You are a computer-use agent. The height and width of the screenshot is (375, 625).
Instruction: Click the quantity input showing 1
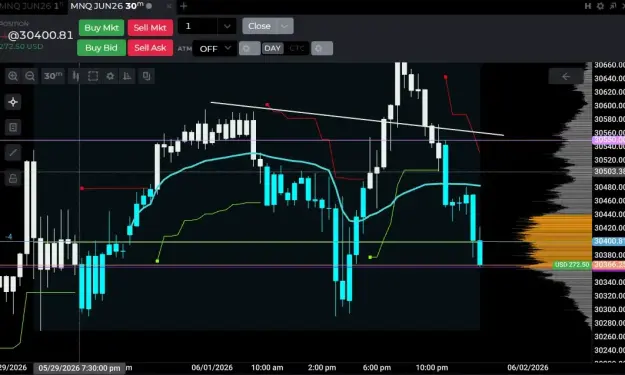click(198, 26)
